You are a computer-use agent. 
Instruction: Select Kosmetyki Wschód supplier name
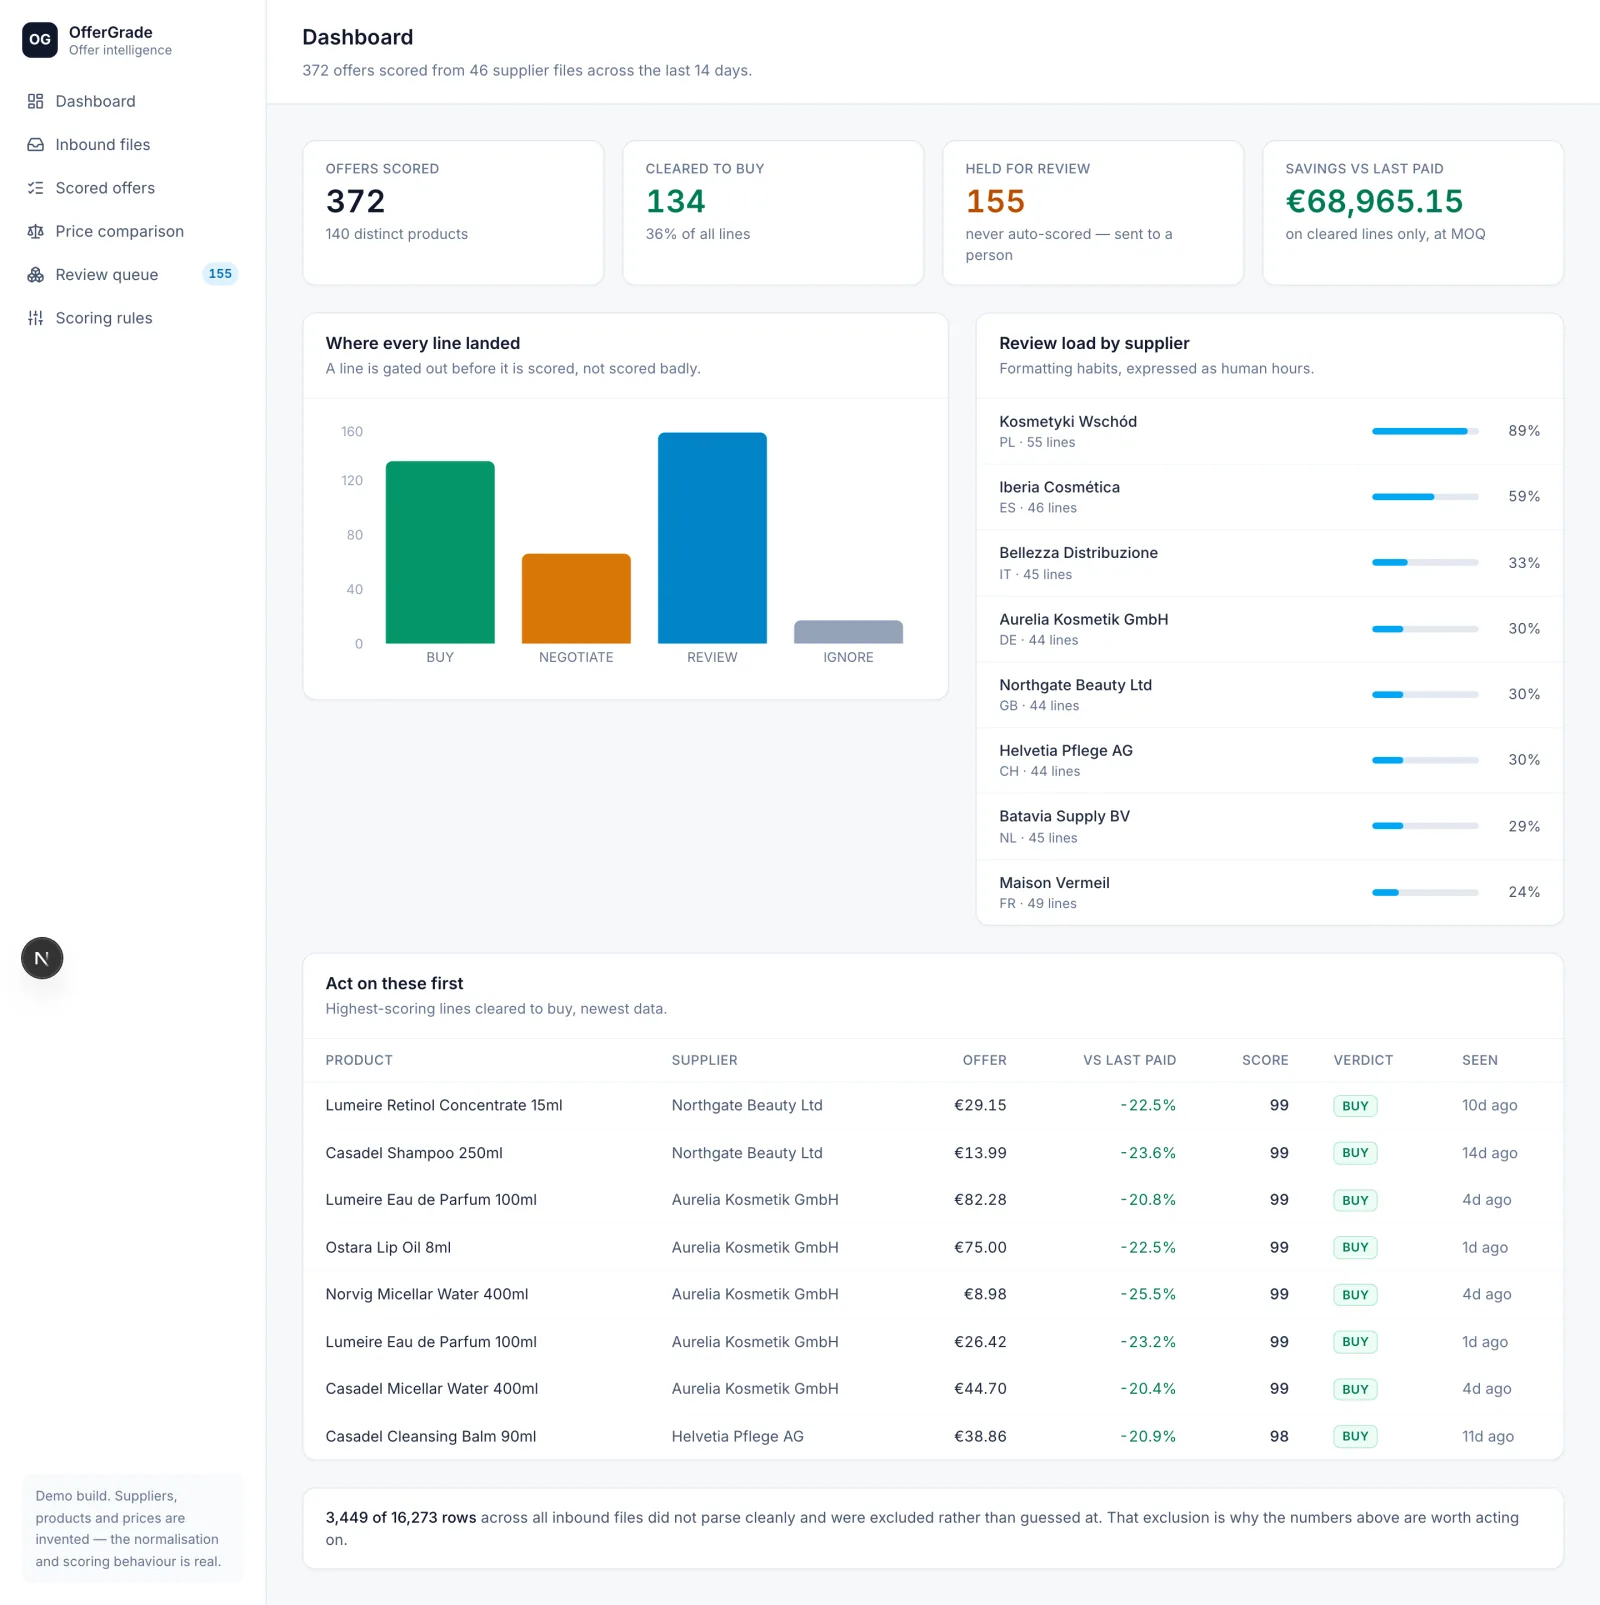click(1068, 422)
